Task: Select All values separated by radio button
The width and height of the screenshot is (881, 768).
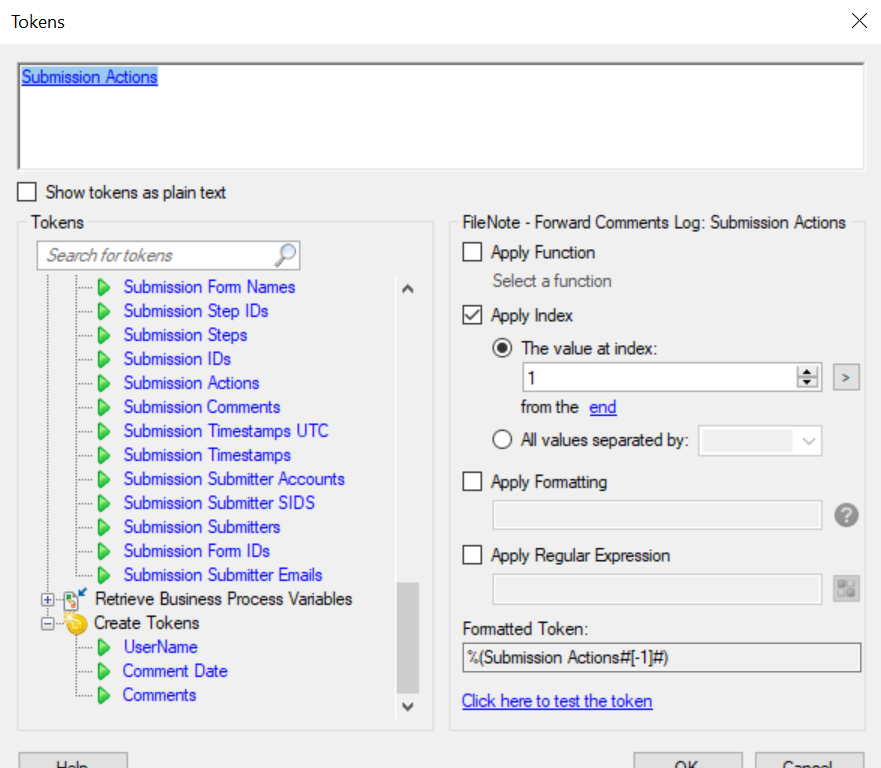Action: 502,439
